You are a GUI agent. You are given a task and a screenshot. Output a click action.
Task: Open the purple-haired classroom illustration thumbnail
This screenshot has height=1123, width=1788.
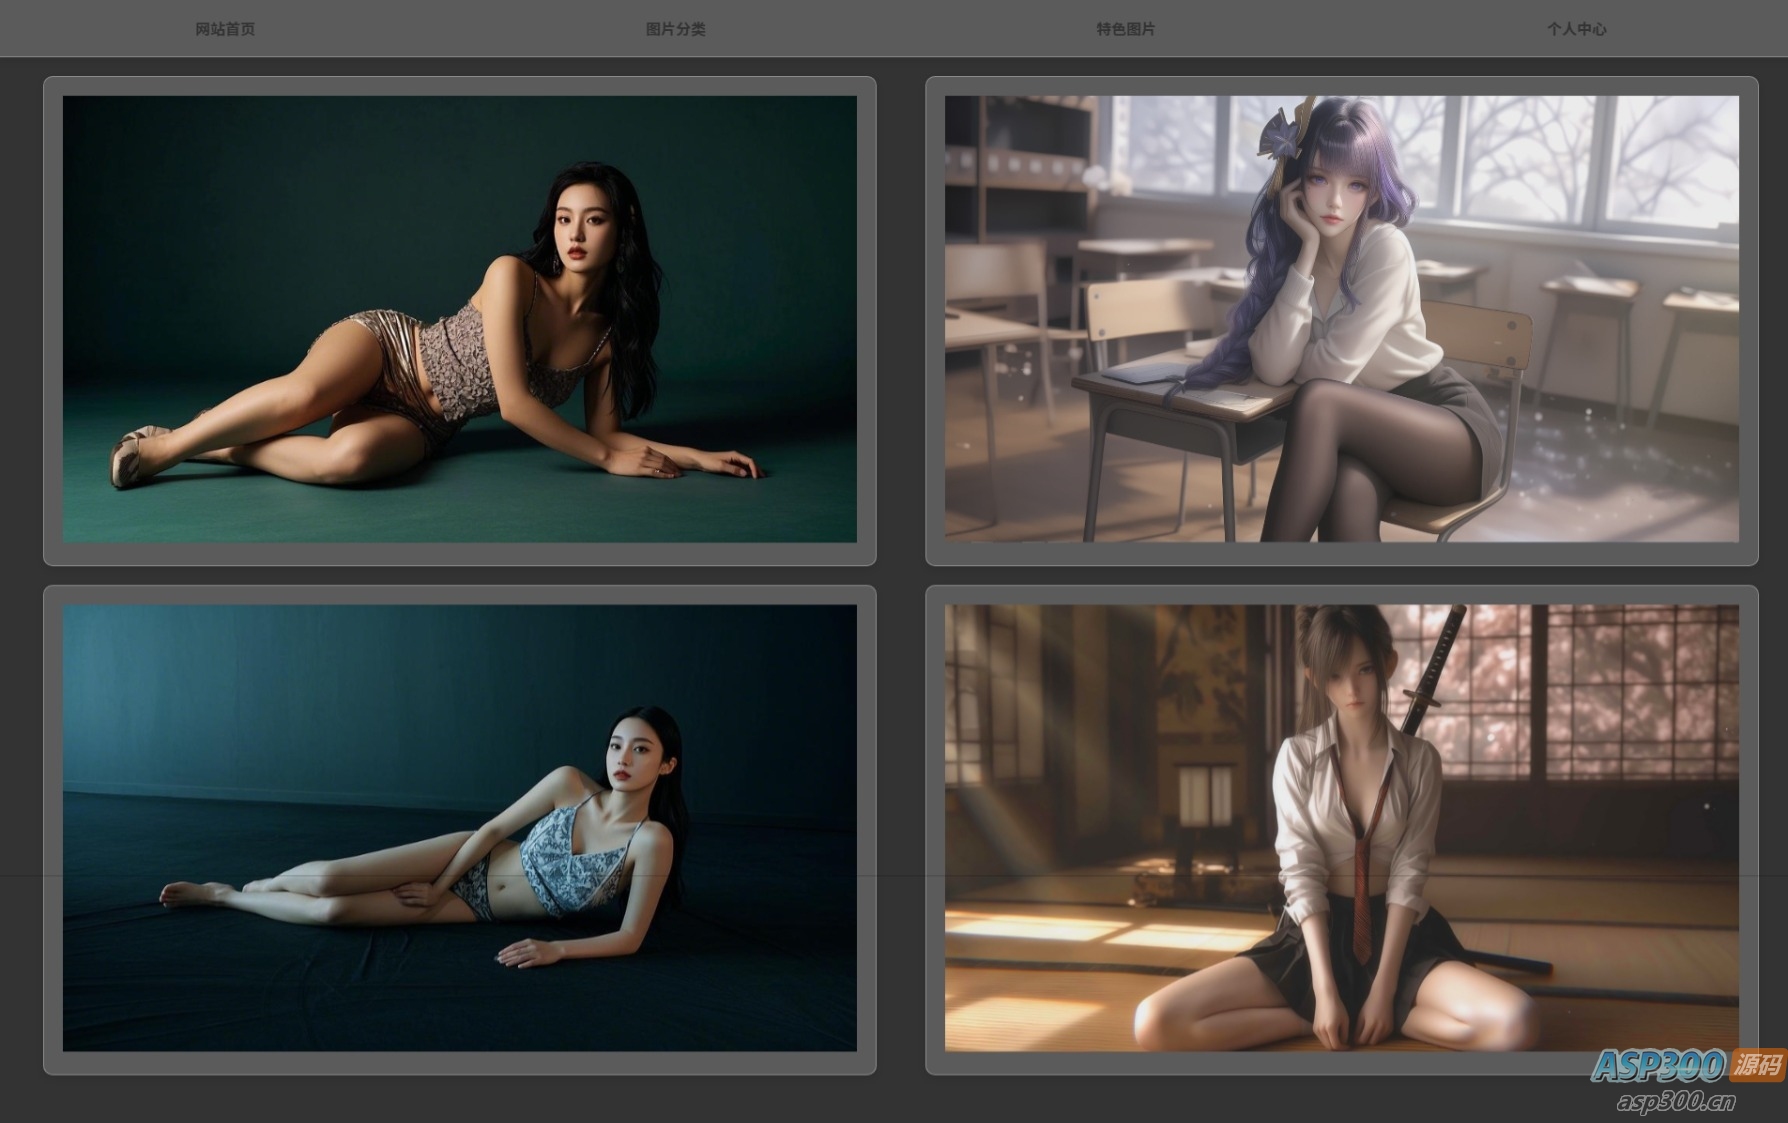(x=1341, y=319)
